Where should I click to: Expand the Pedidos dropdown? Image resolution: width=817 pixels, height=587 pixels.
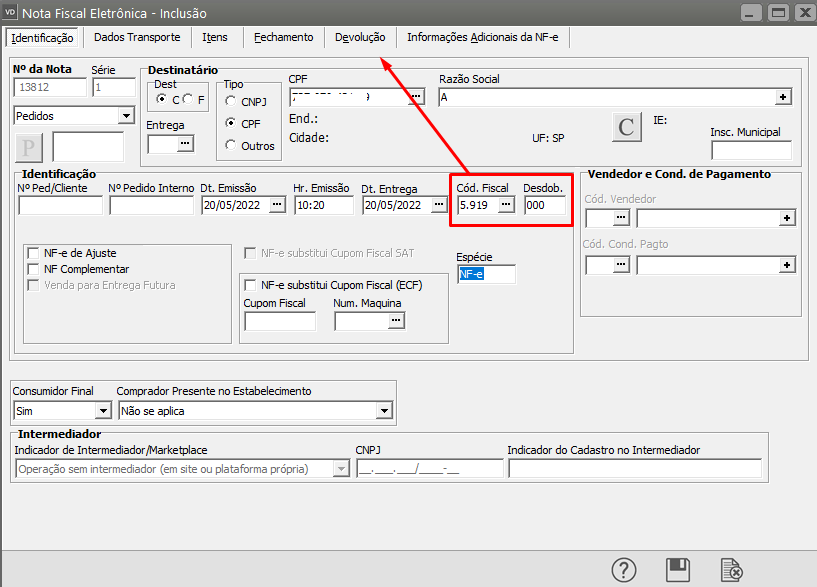point(125,116)
